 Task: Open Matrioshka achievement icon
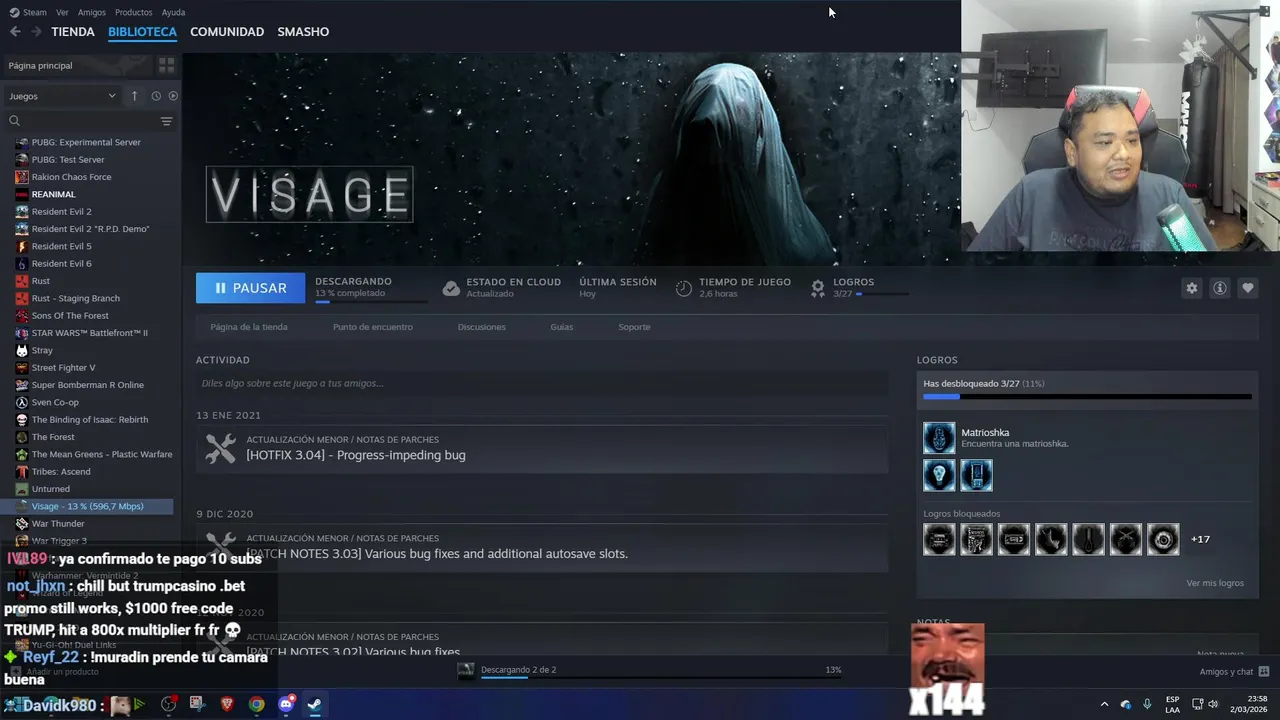939,438
